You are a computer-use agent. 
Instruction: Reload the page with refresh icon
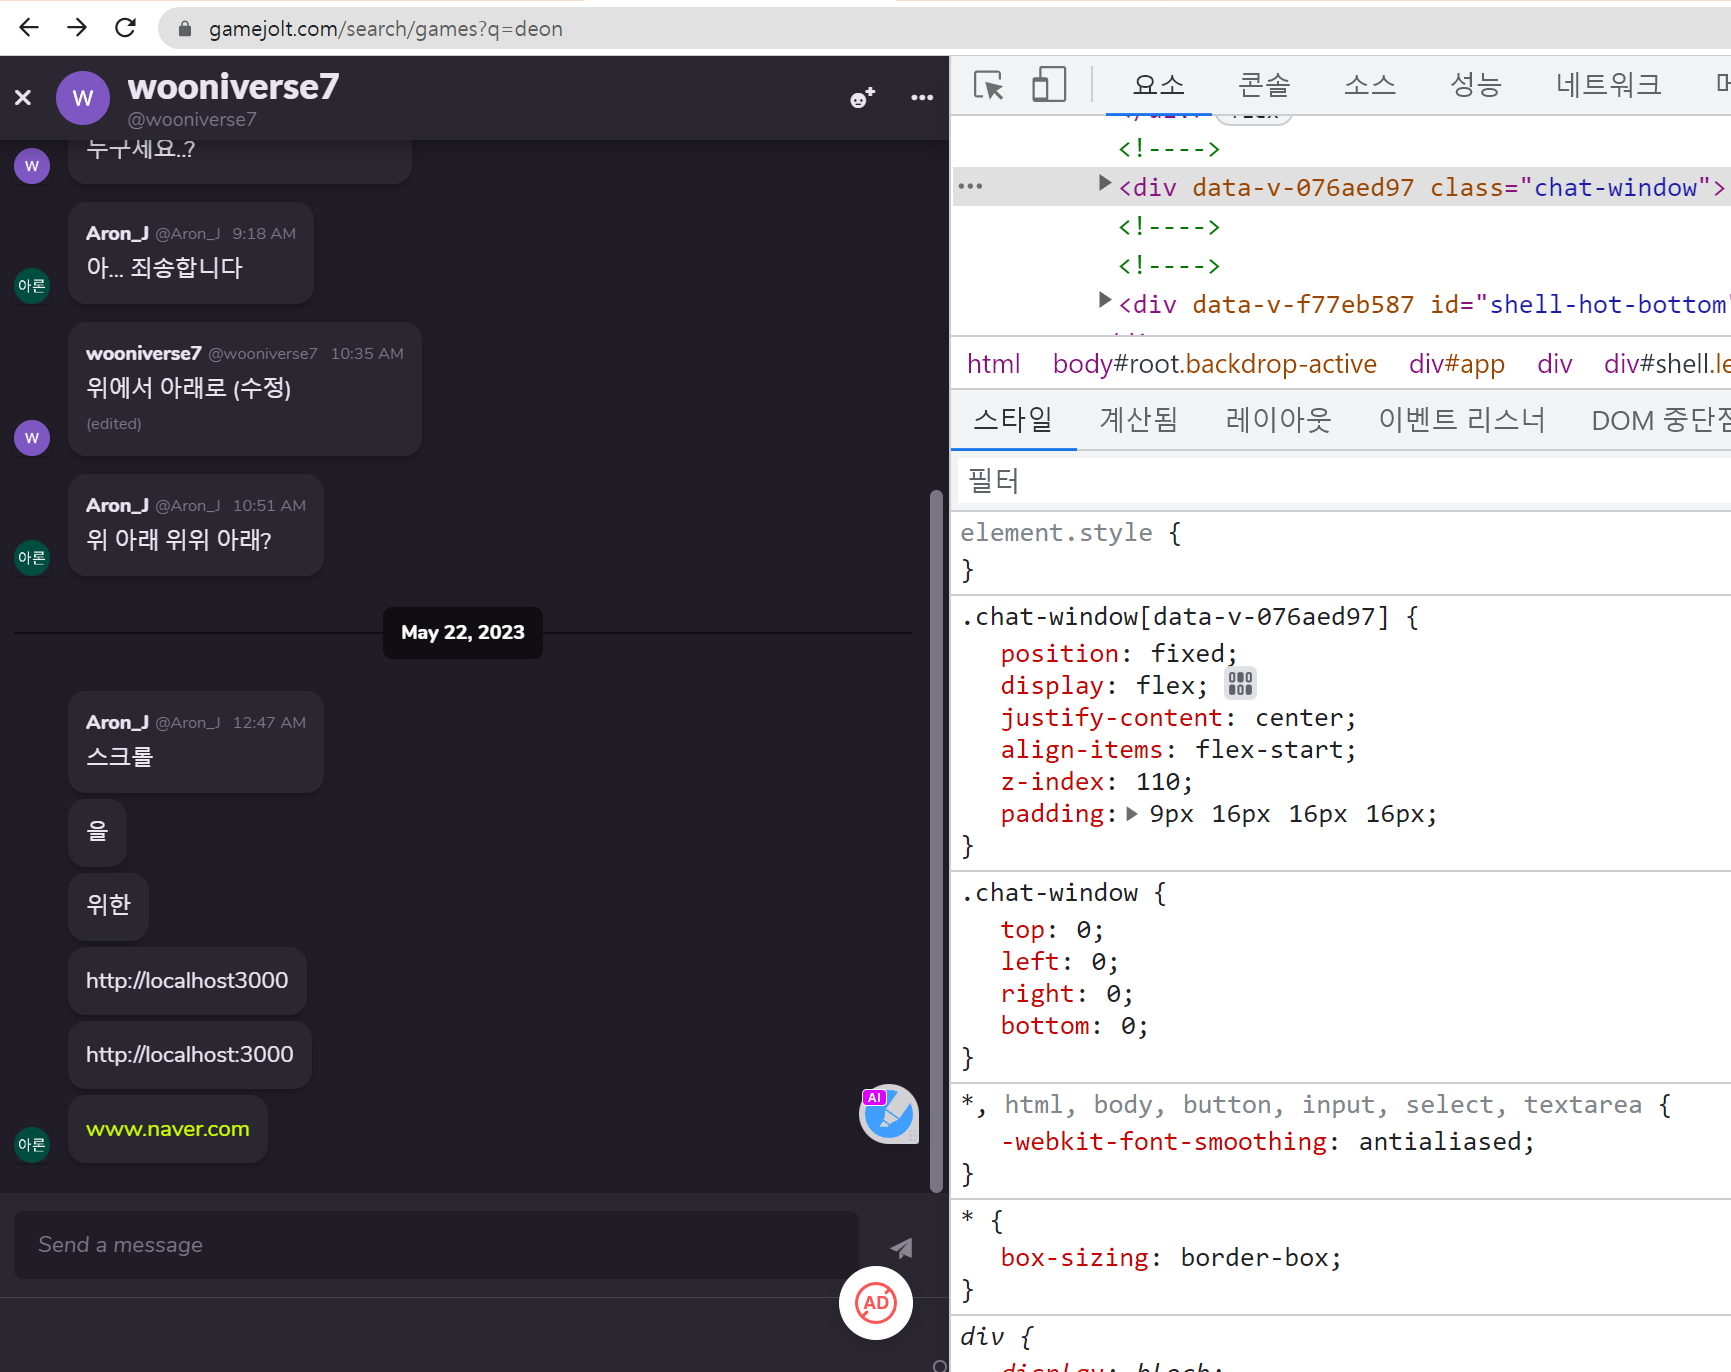coord(125,28)
